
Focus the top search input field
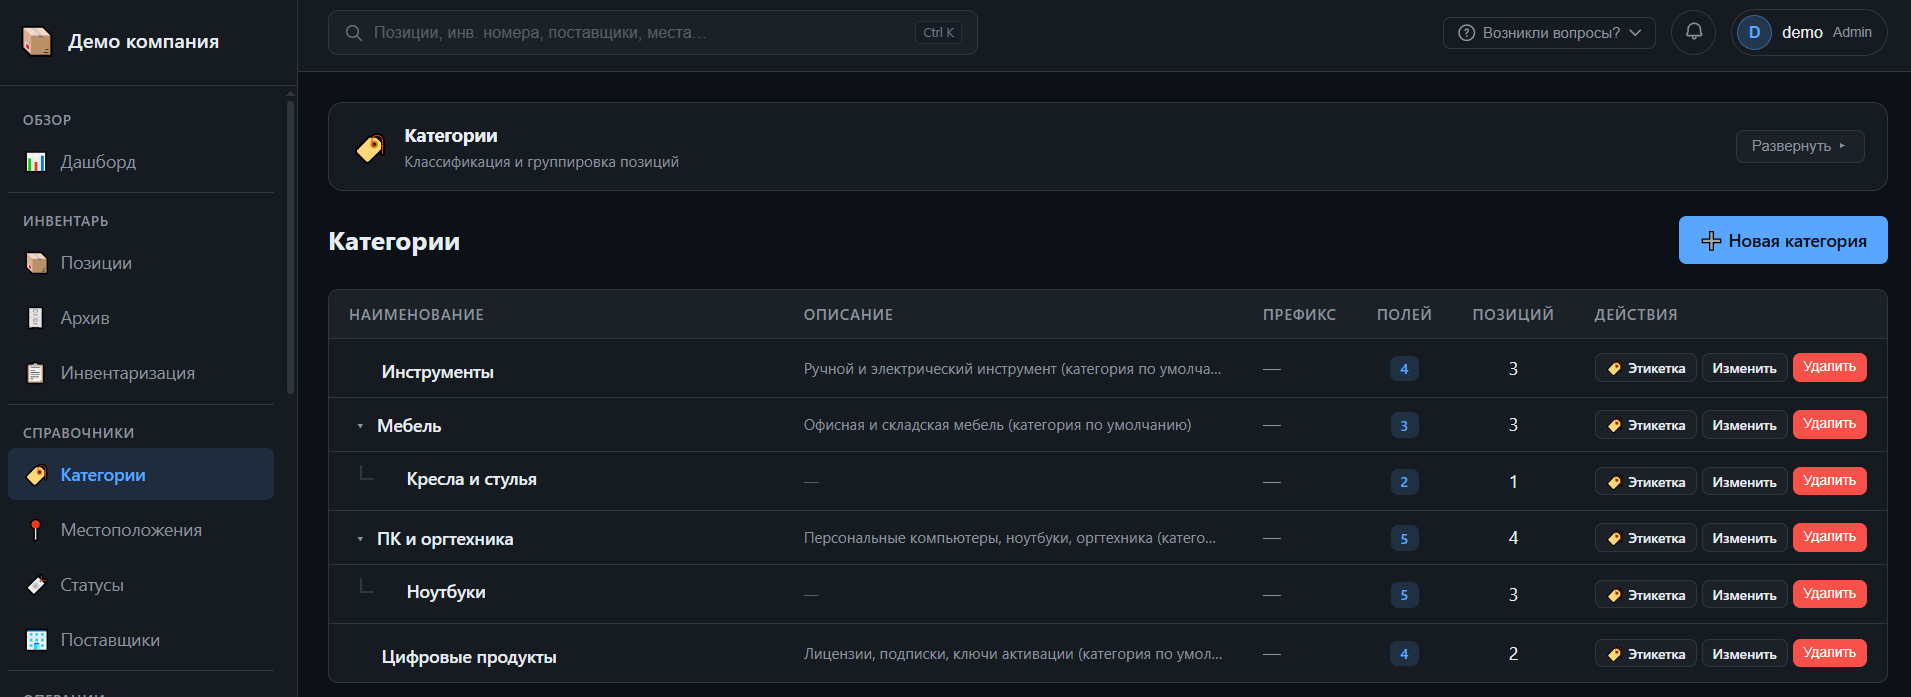(x=652, y=33)
